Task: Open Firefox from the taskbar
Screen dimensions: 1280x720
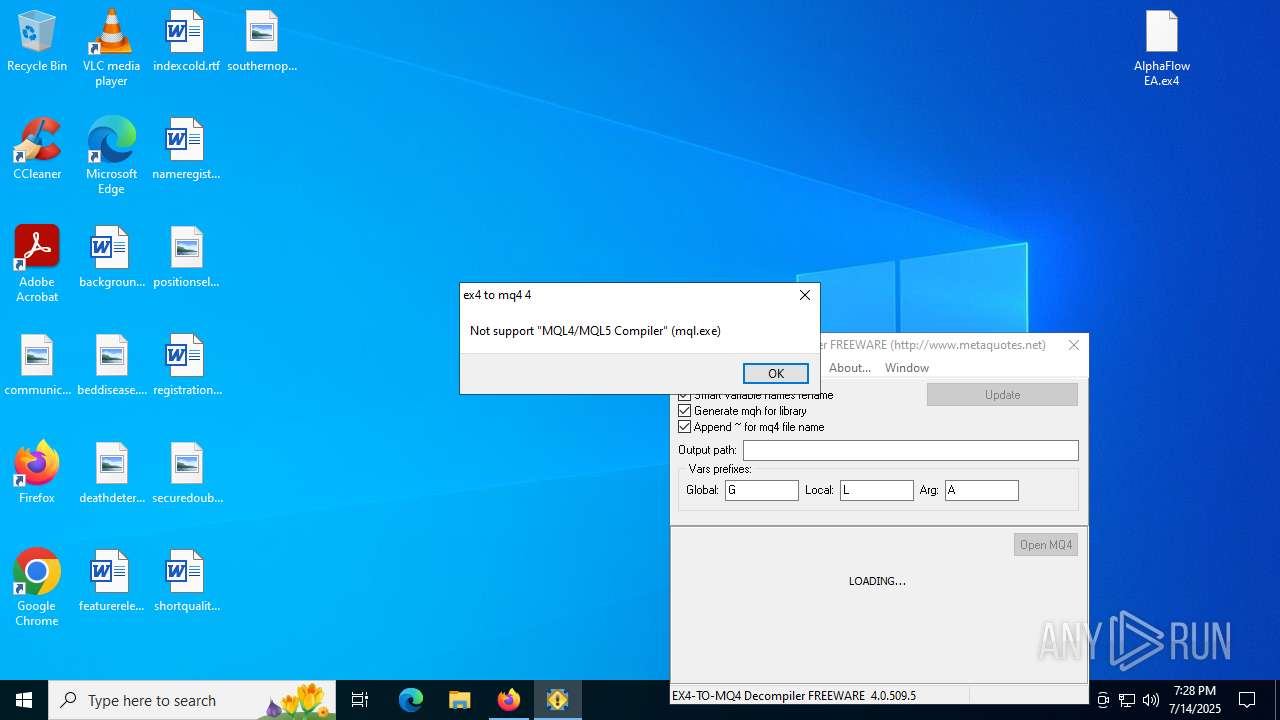Action: coord(508,700)
